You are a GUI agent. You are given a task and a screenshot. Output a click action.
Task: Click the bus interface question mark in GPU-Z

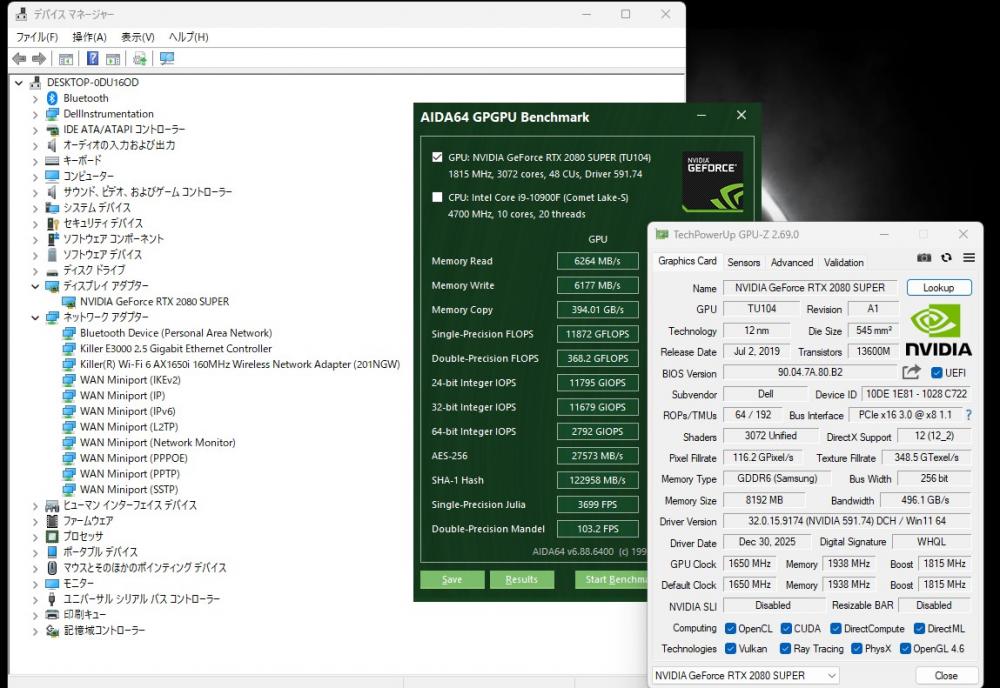click(968, 415)
